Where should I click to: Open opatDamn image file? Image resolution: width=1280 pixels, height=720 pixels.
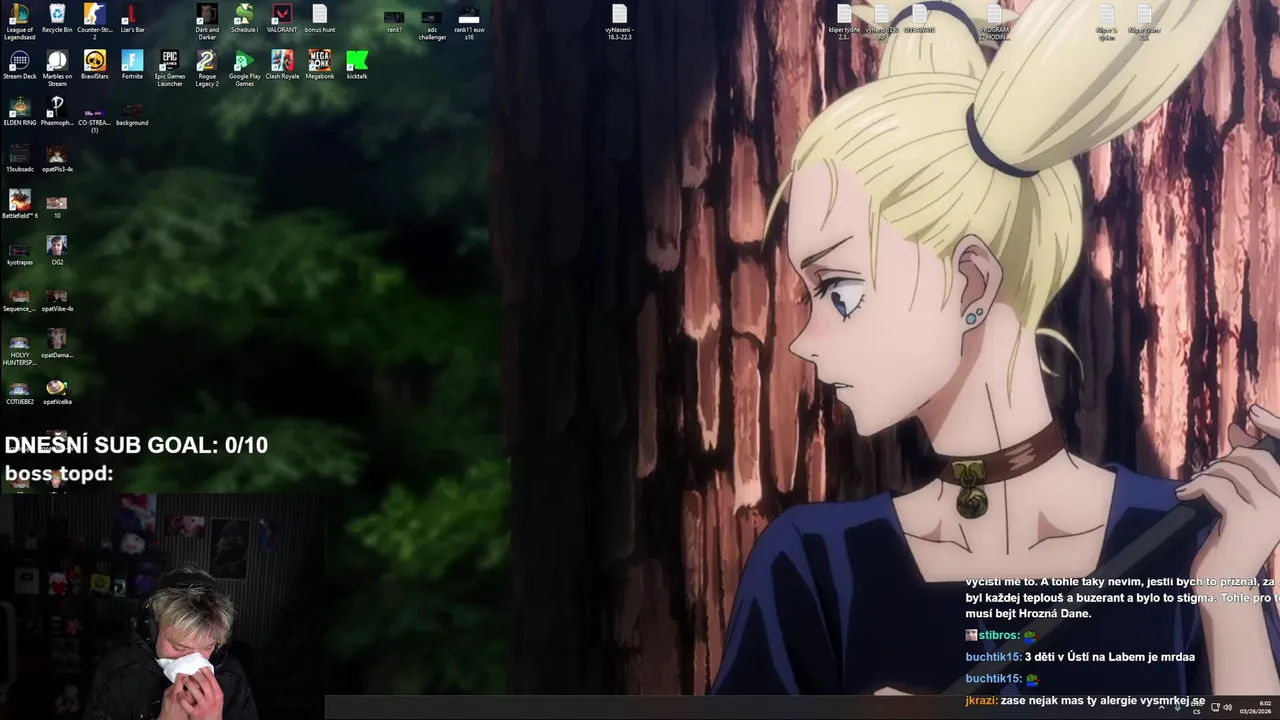click(x=57, y=343)
